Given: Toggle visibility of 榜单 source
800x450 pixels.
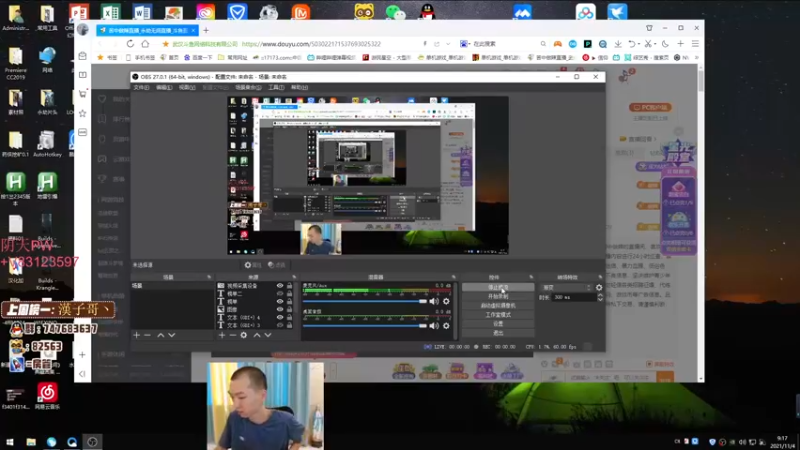Looking at the screenshot, I should point(280,302).
